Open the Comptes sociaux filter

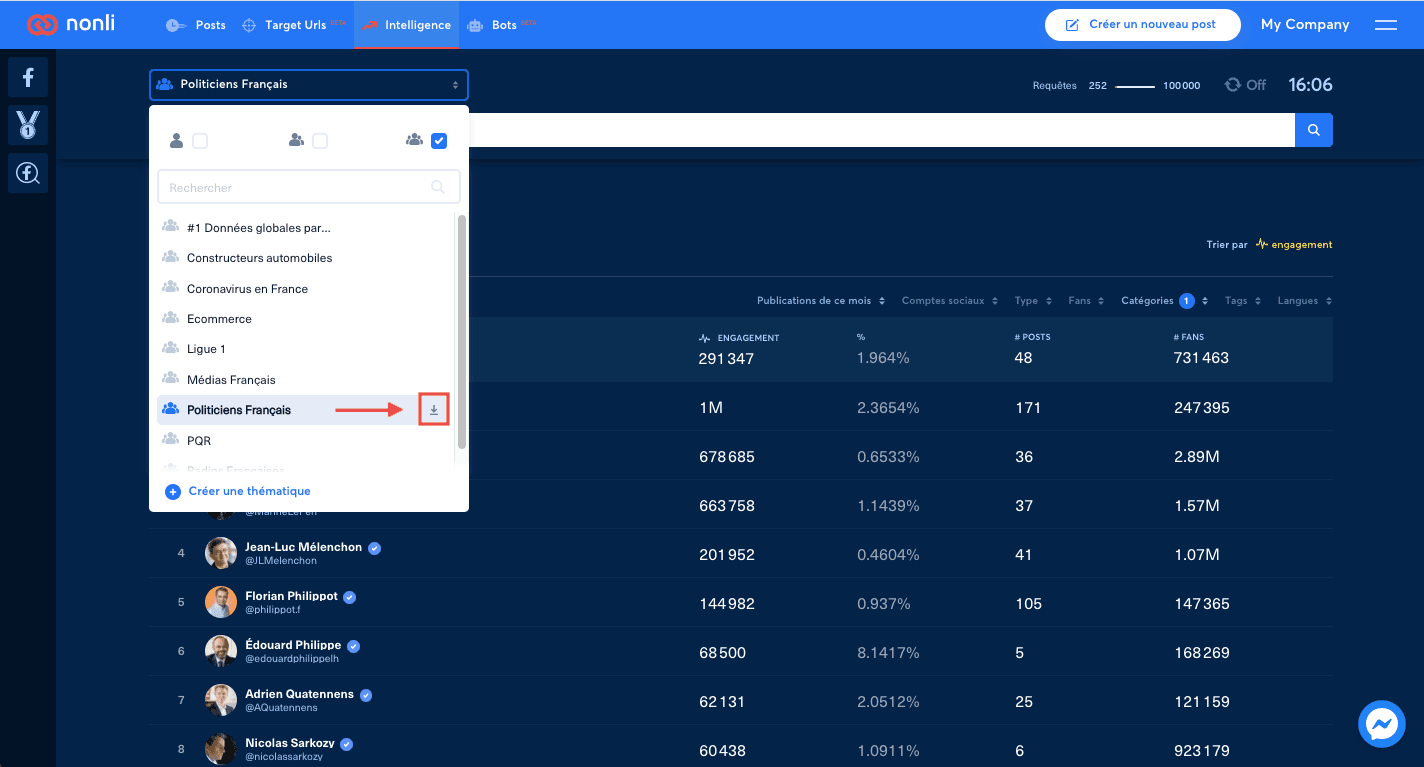pos(949,301)
